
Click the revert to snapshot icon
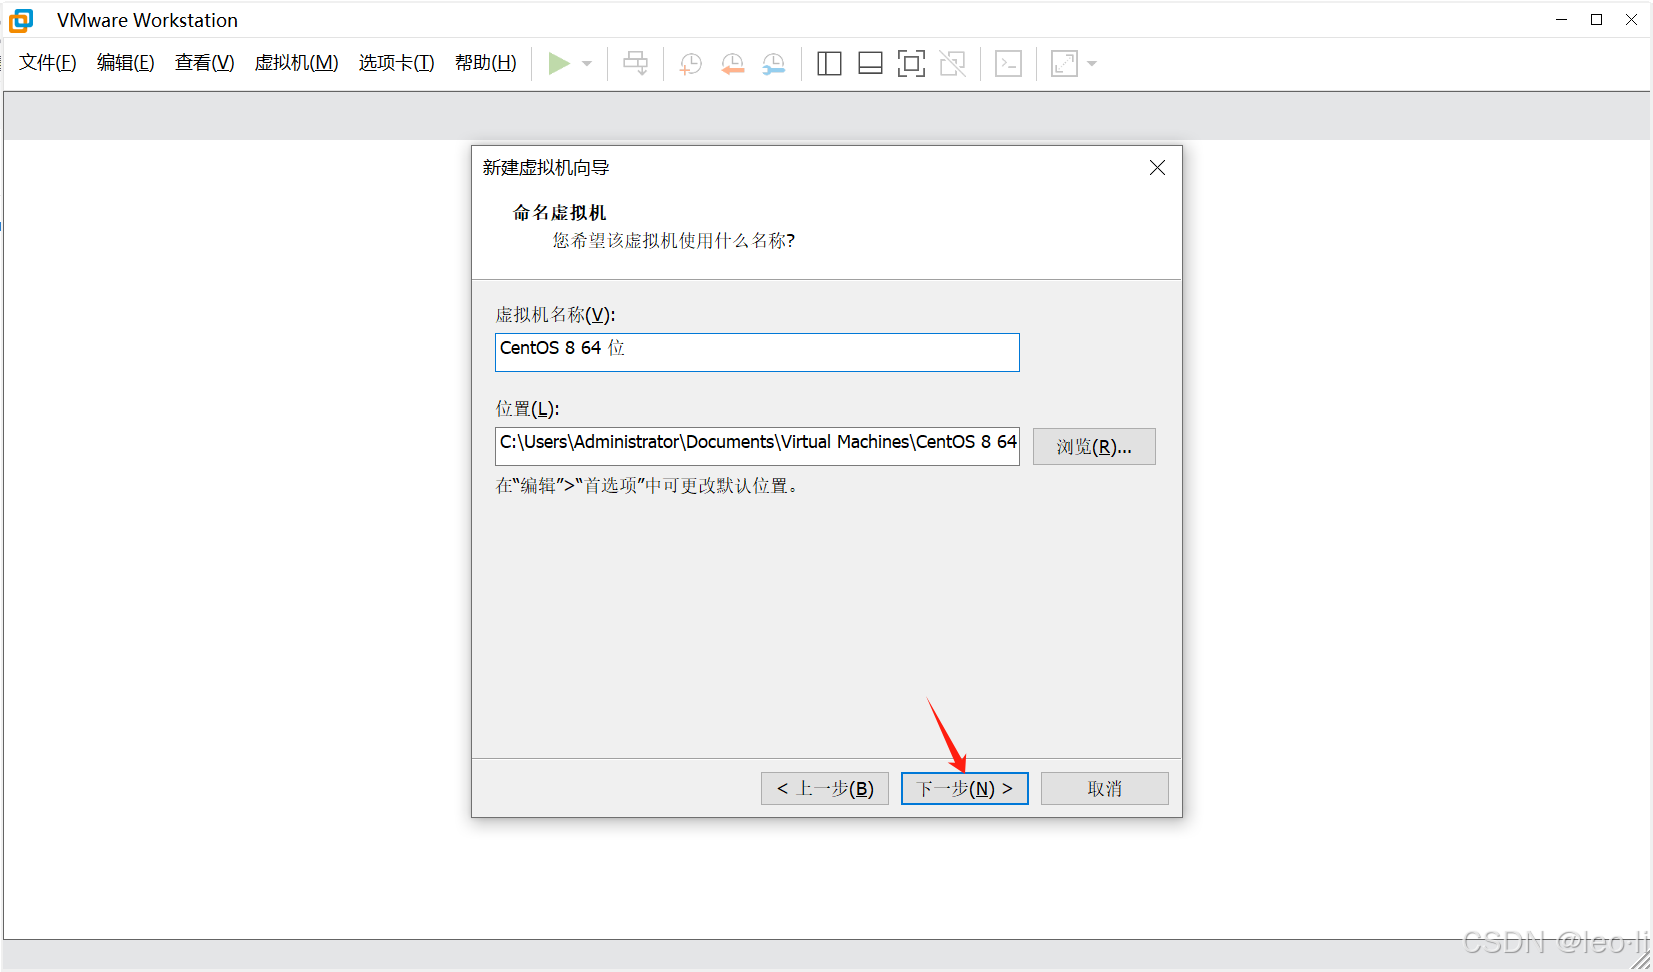[x=732, y=64]
